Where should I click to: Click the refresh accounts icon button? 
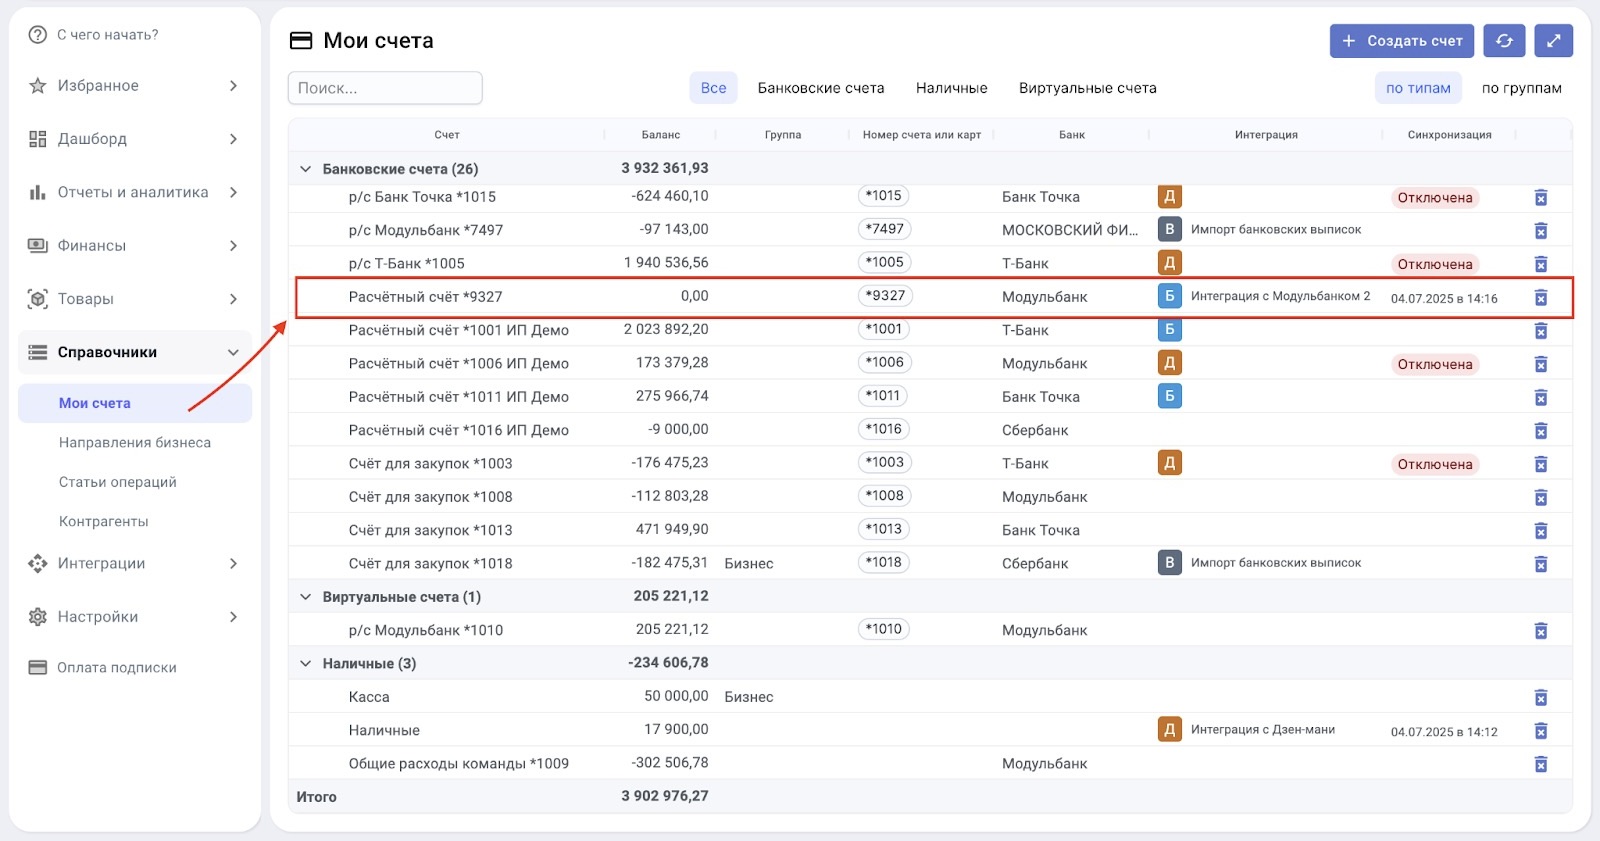1504,41
